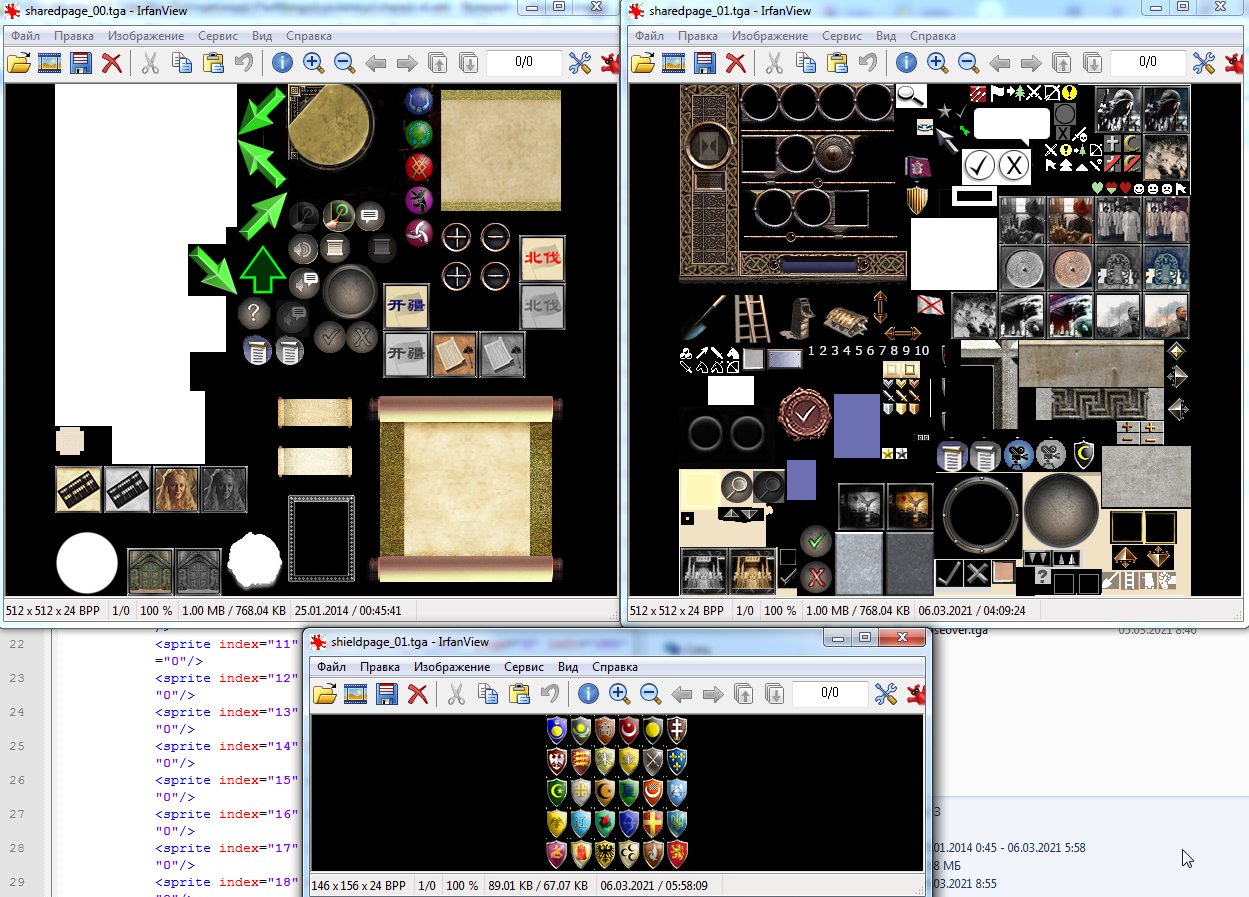Open Файл menu in sharedpage_00 window
Viewport: 1249px width, 897px height.
click(x=26, y=36)
